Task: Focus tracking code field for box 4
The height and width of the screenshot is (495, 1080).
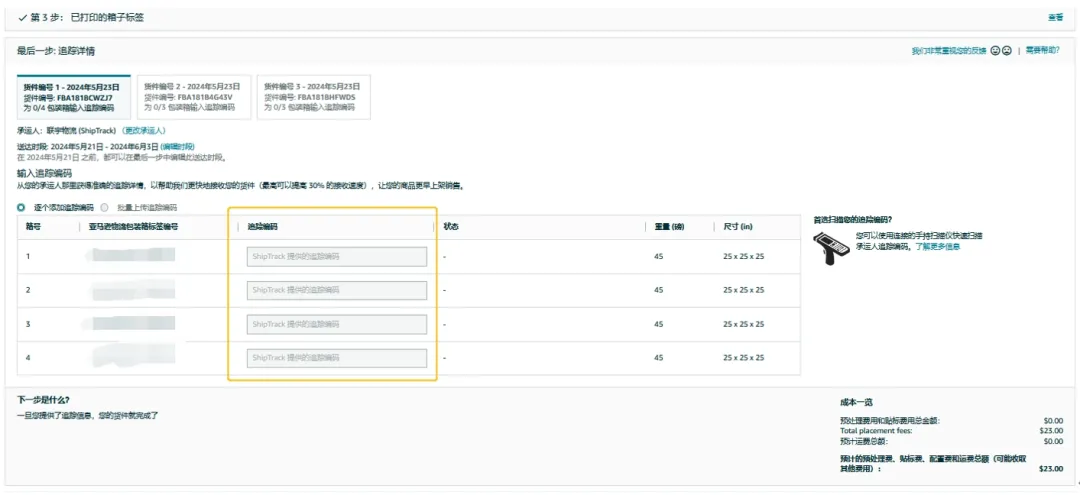Action: pos(337,358)
